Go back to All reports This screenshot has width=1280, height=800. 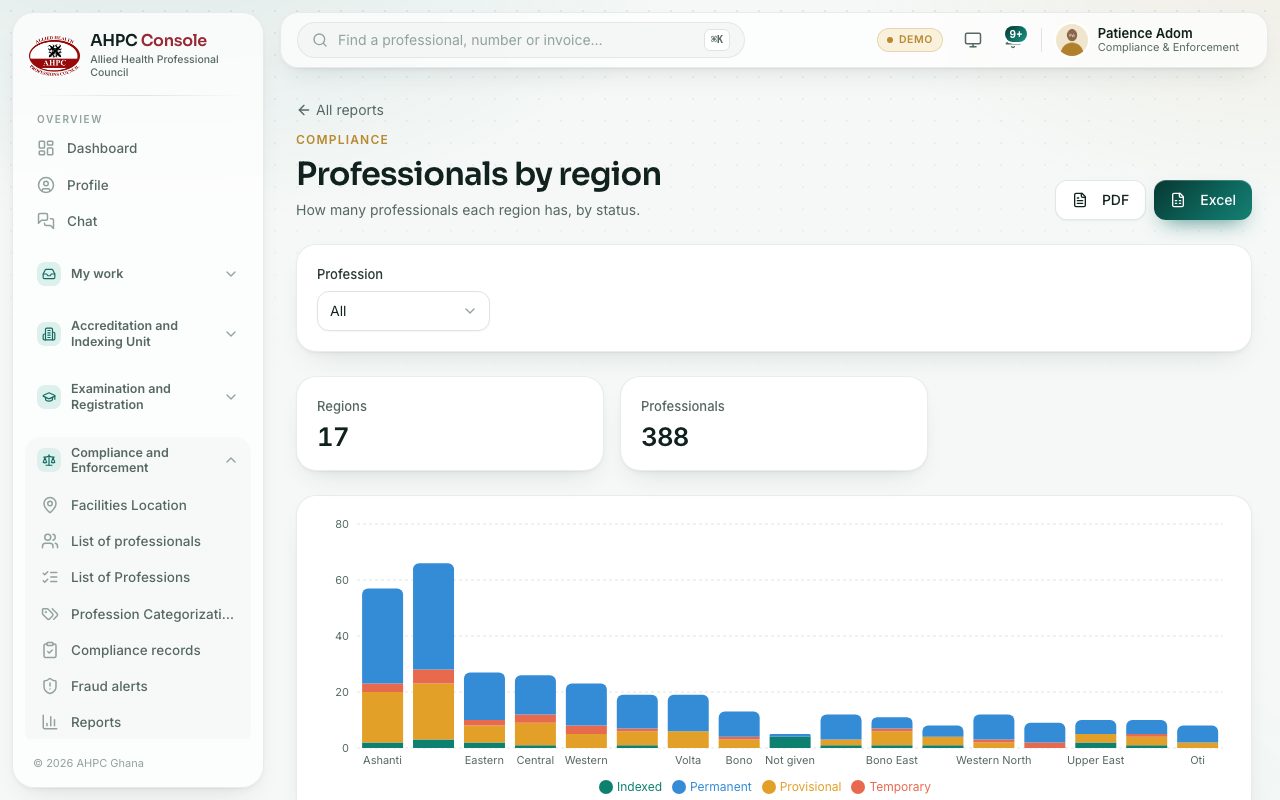click(x=340, y=110)
